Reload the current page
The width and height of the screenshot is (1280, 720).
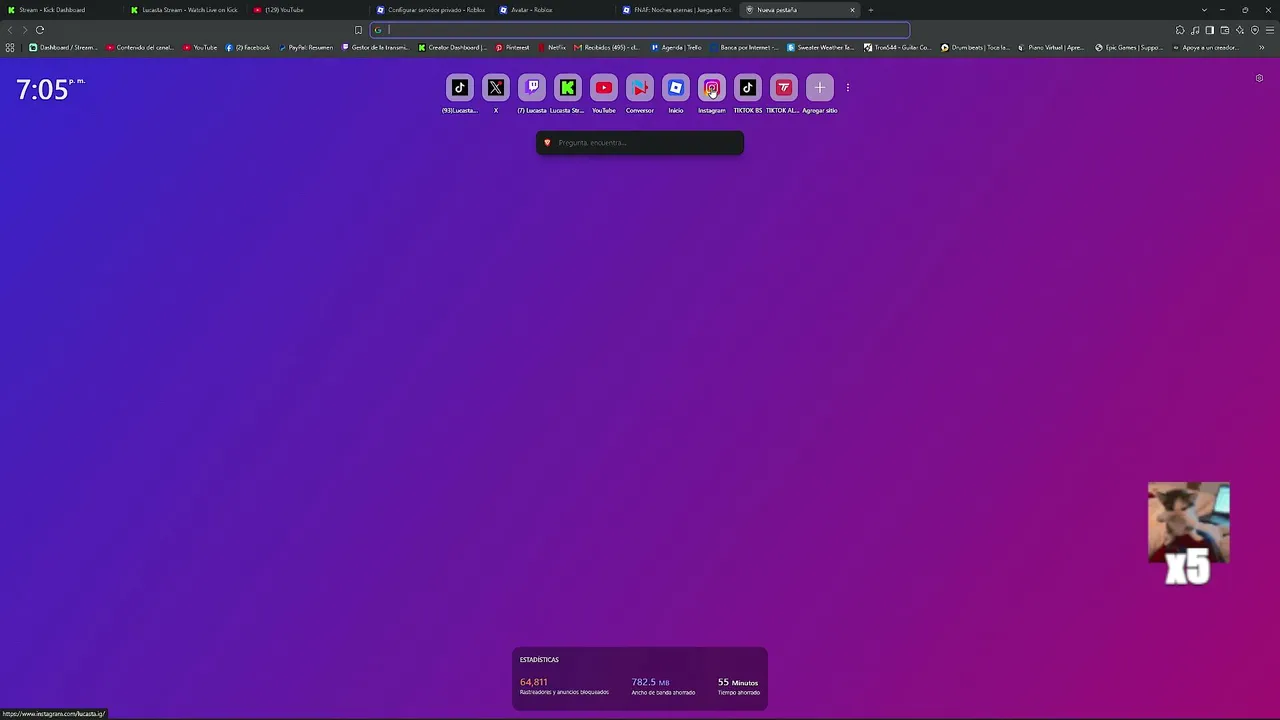pyautogui.click(x=40, y=30)
